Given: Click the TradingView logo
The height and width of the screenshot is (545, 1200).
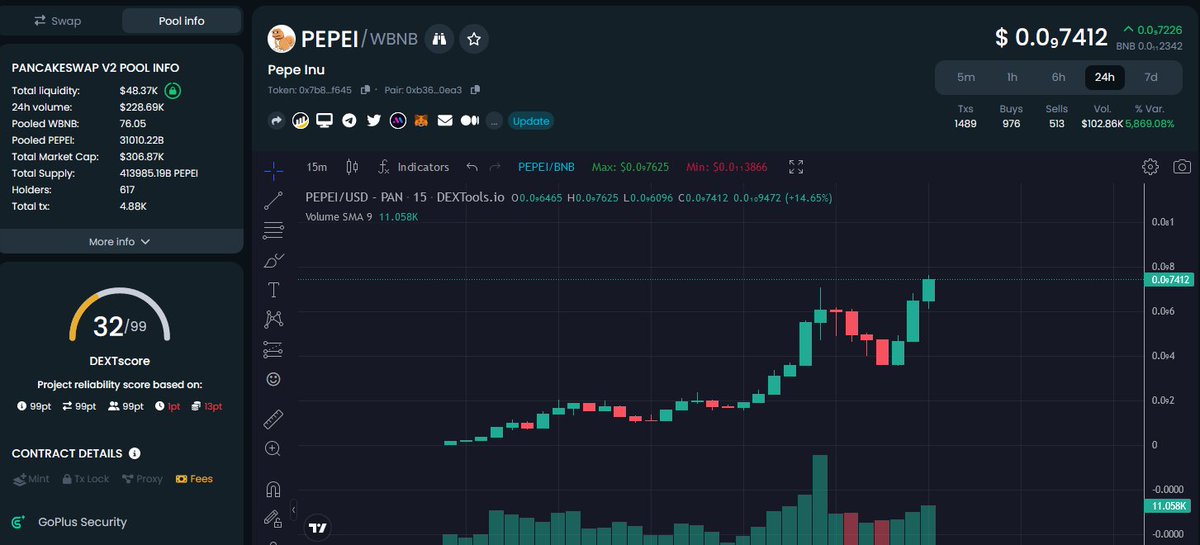Looking at the screenshot, I should [318, 527].
